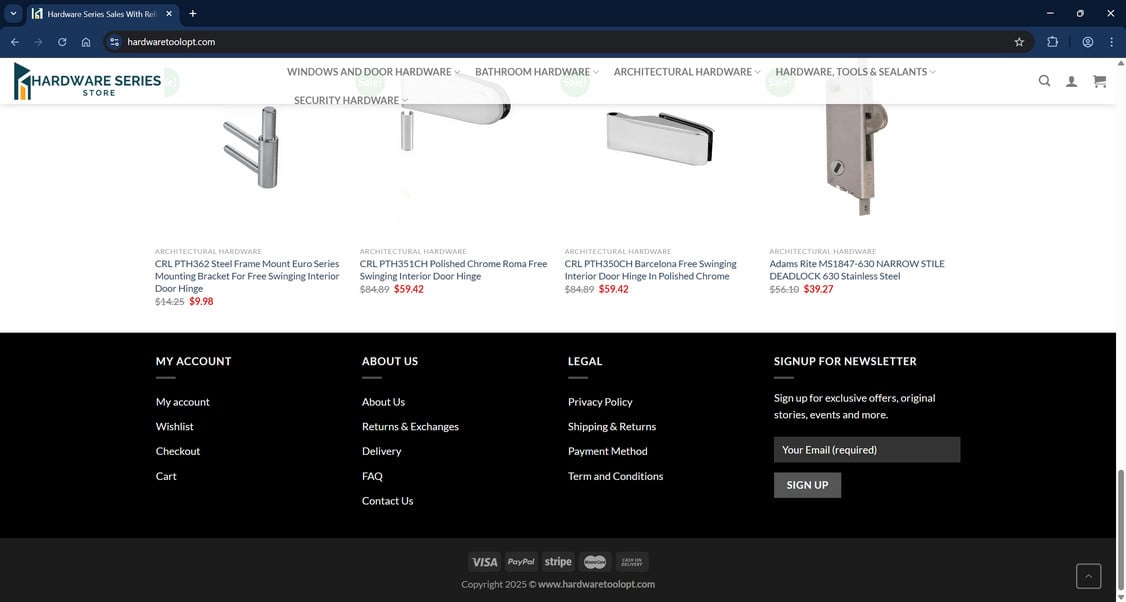
Task: Open About Us footer link
Action: pyautogui.click(x=383, y=402)
